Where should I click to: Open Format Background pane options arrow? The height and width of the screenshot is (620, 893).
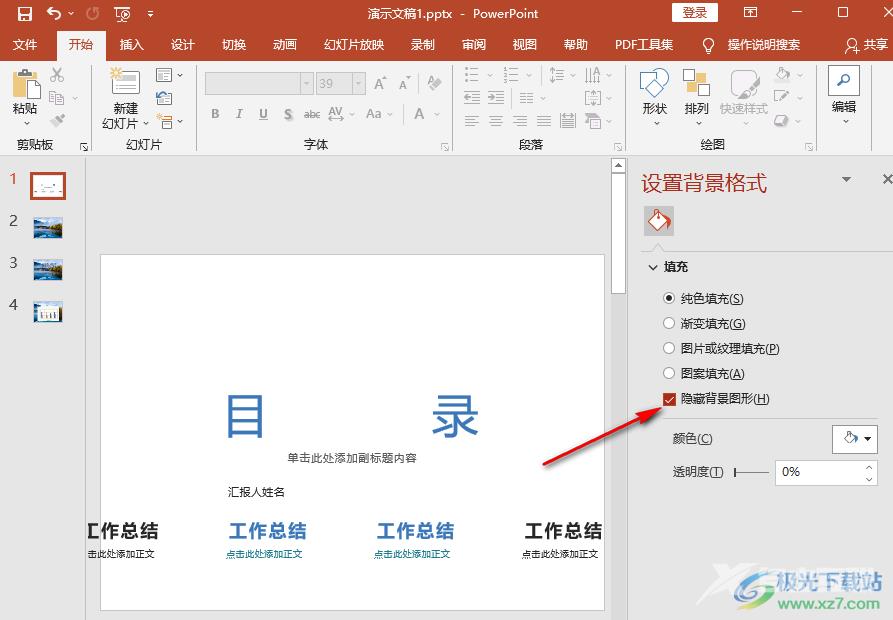click(846, 179)
